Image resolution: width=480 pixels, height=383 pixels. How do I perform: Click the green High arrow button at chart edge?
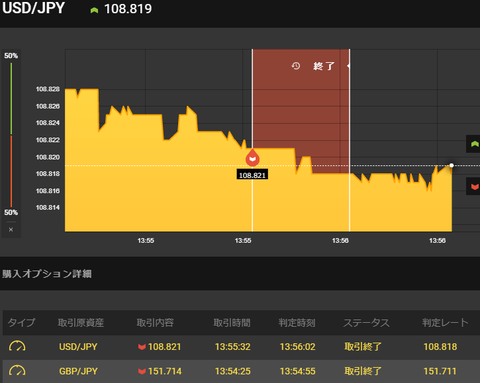(x=474, y=144)
